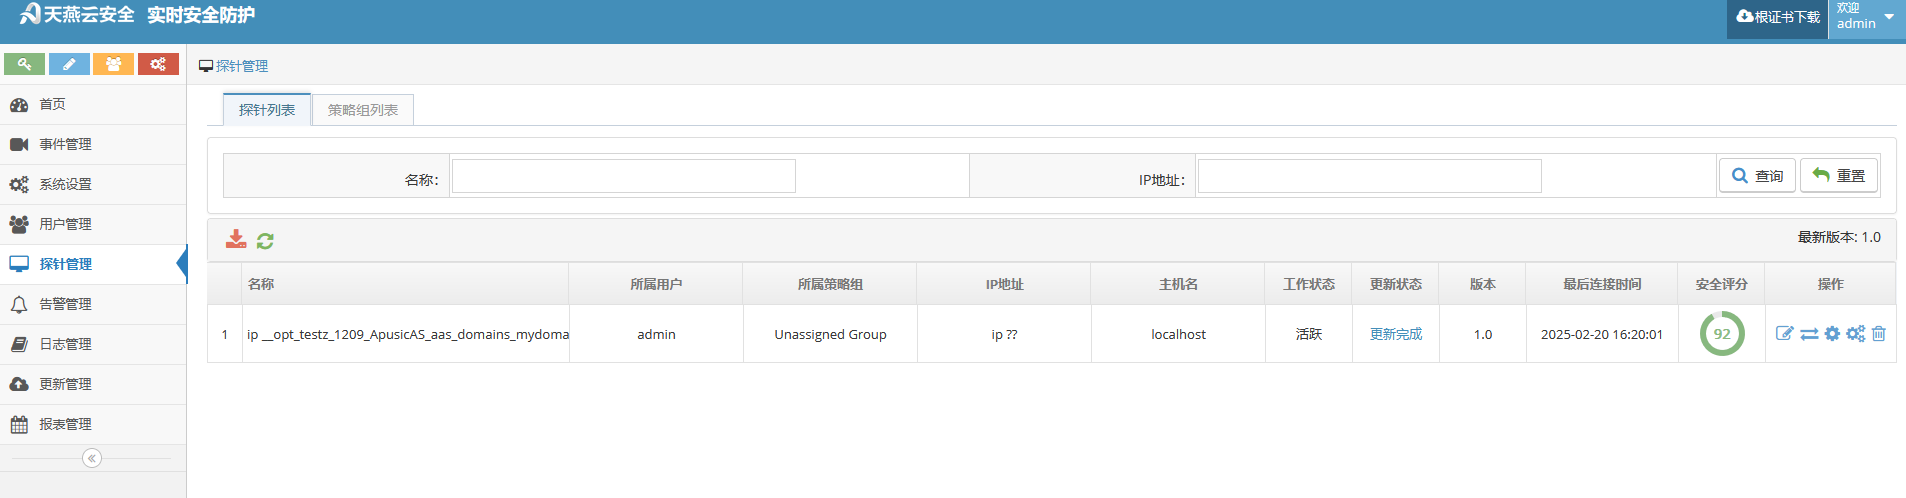Click the 2025-02-20 16:20:01 timestamp cell
This screenshot has height=498, width=1906.
(x=1602, y=334)
